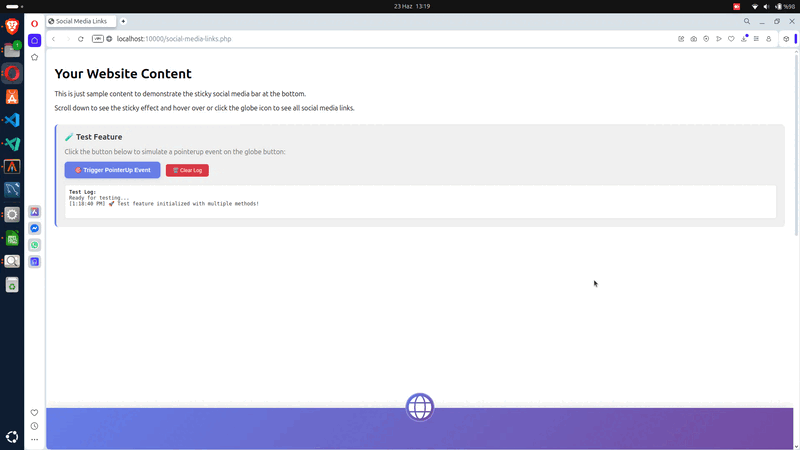This screenshot has width=800, height=450.
Task: Open the clock and date in top bar
Action: tap(412, 6)
